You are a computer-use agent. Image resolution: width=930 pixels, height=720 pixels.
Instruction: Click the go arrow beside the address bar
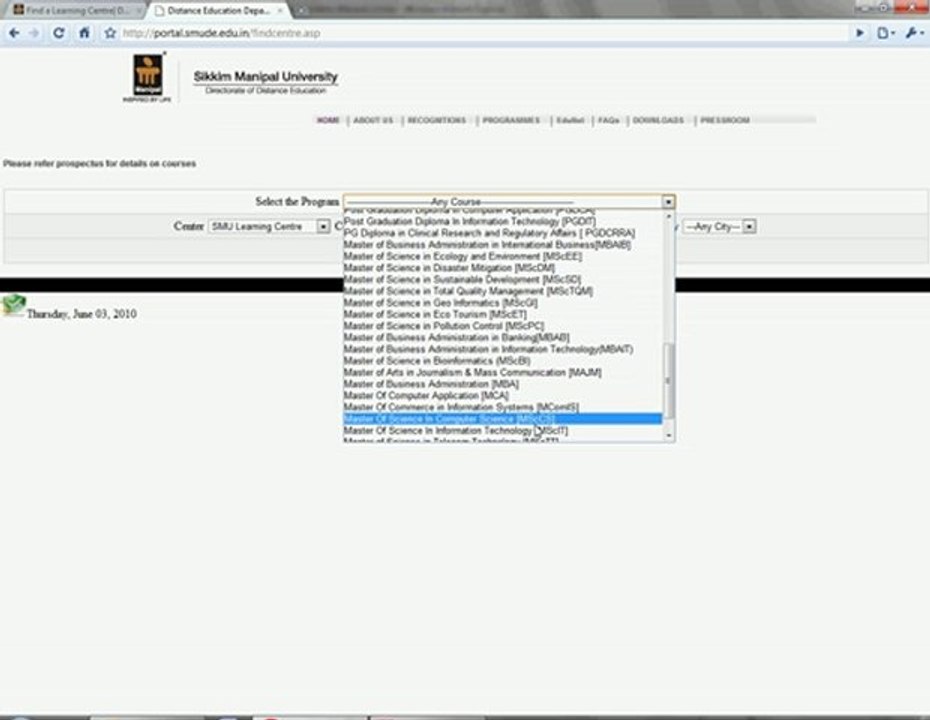coord(859,33)
